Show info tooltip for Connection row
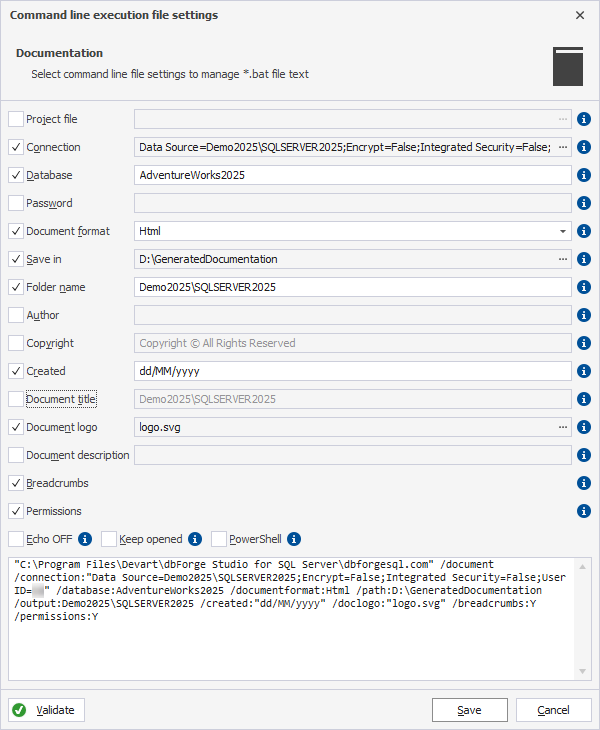 [x=584, y=147]
